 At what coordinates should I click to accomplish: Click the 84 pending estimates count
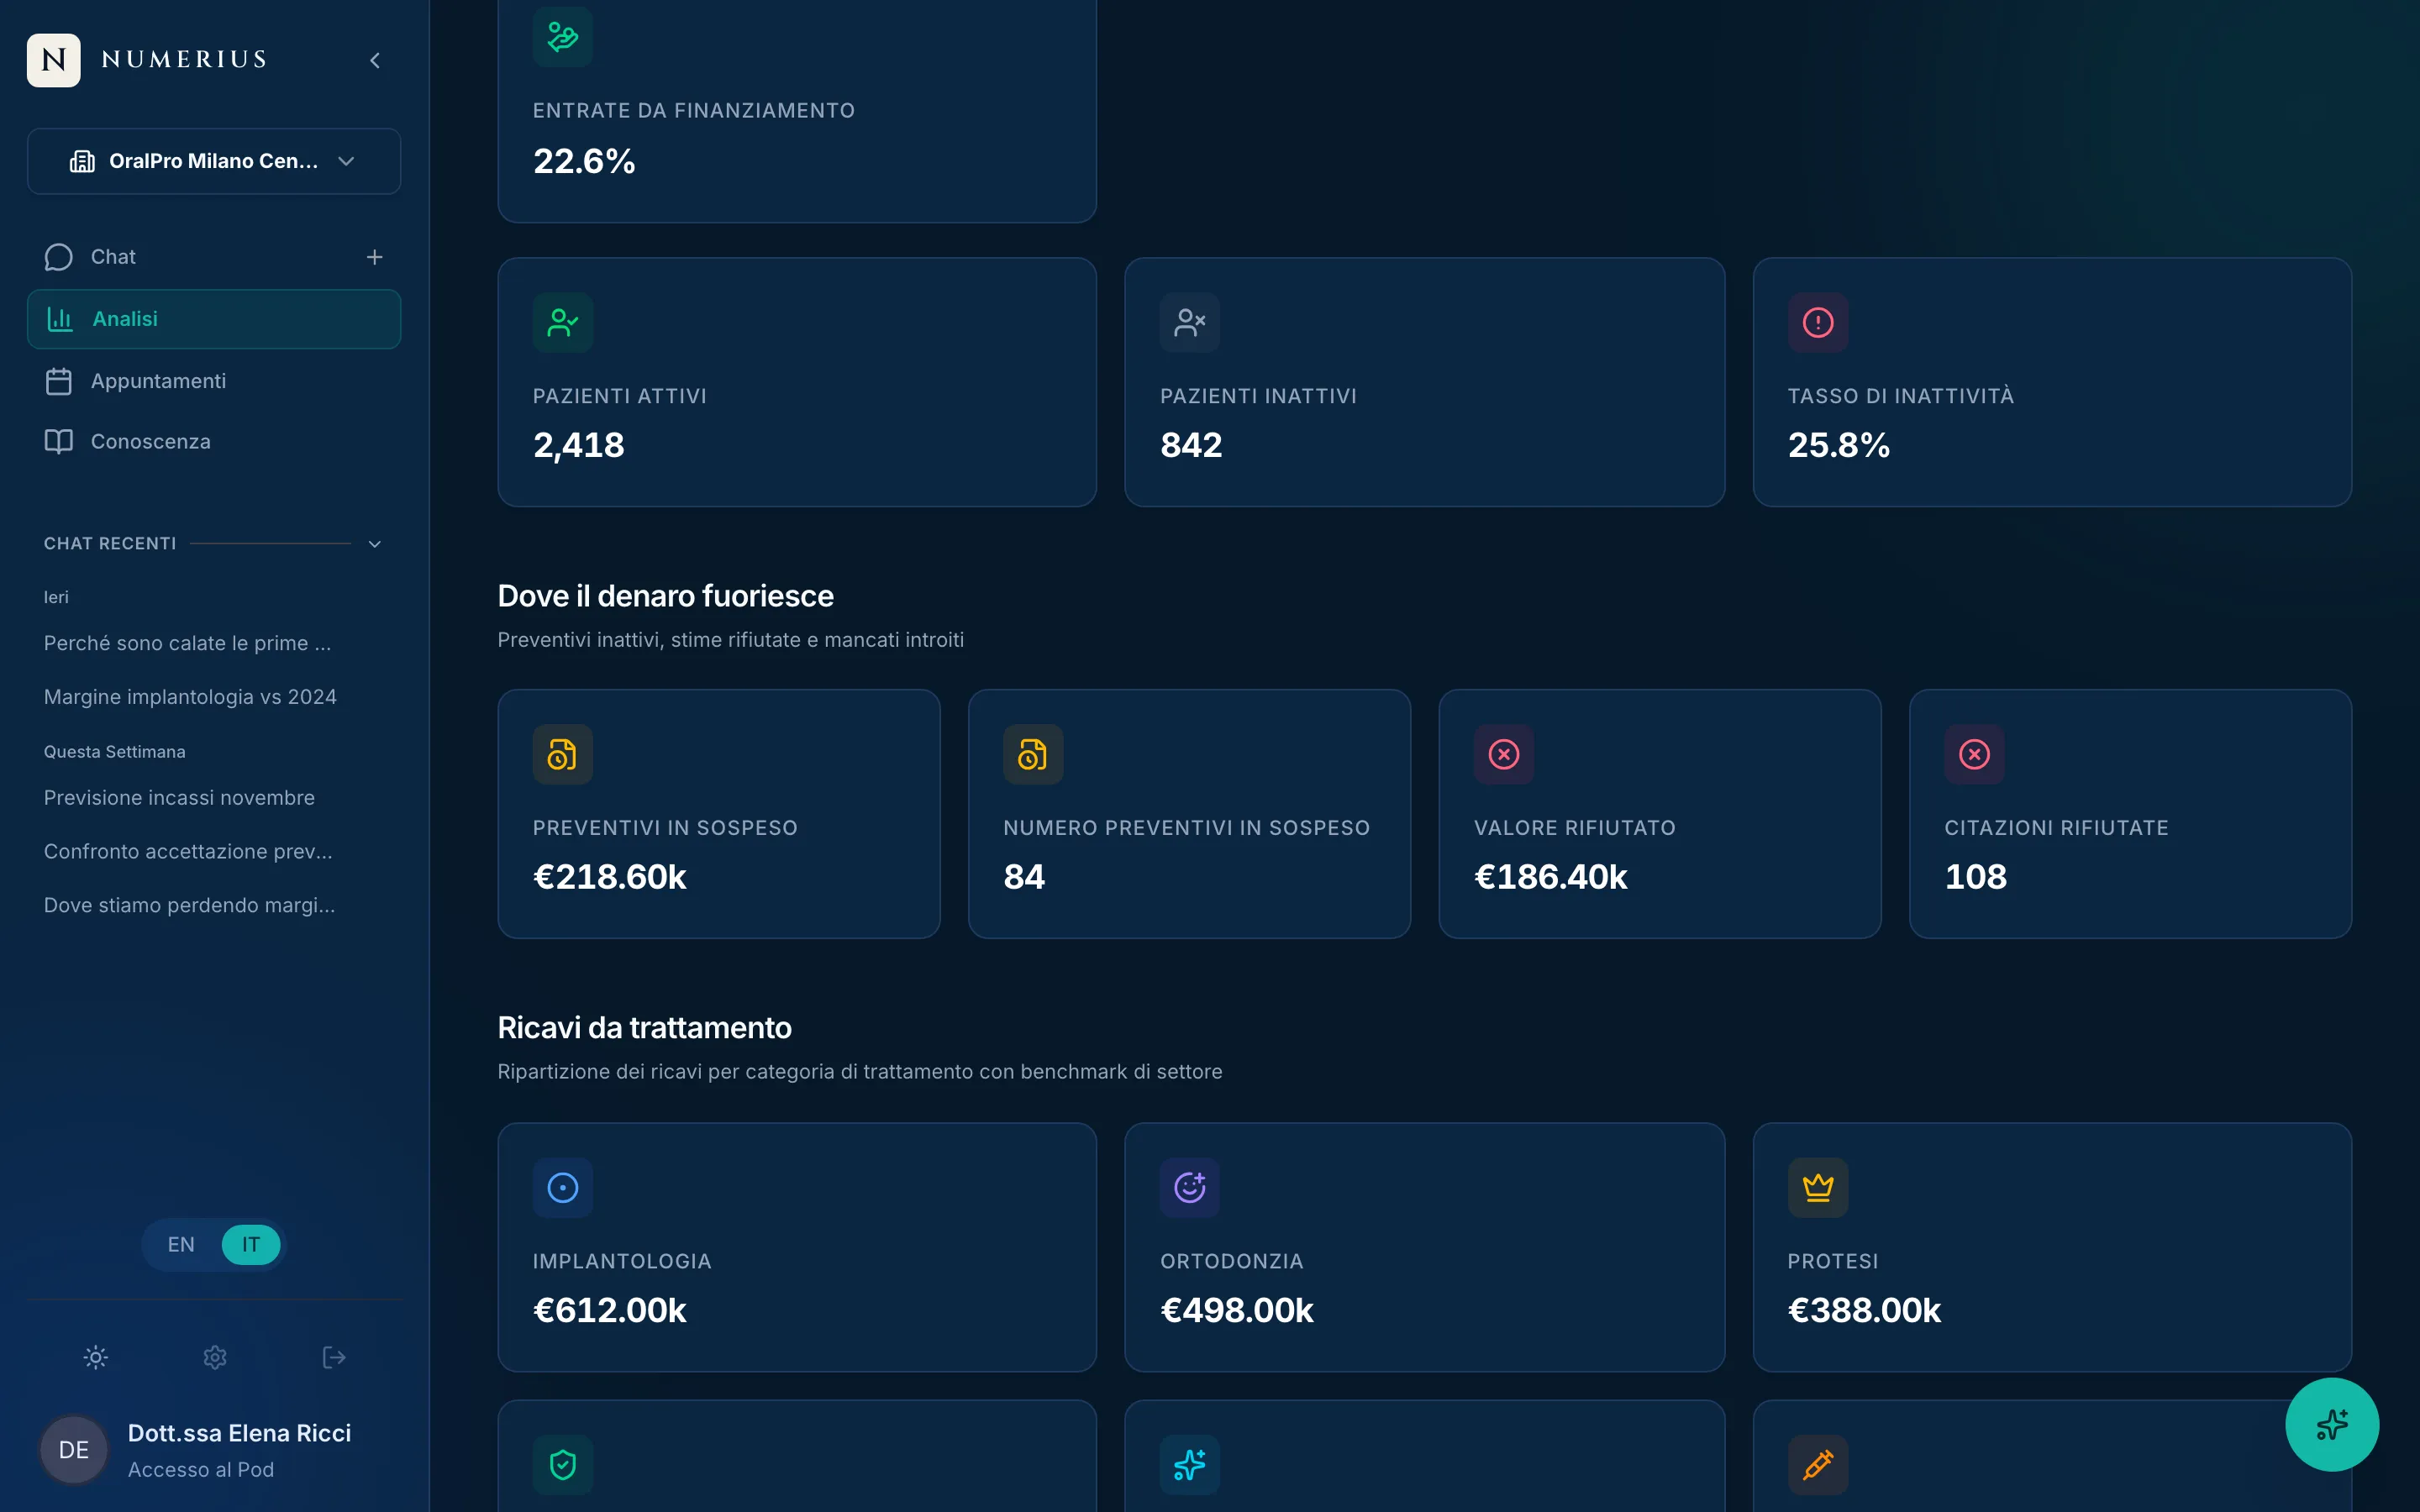1024,877
